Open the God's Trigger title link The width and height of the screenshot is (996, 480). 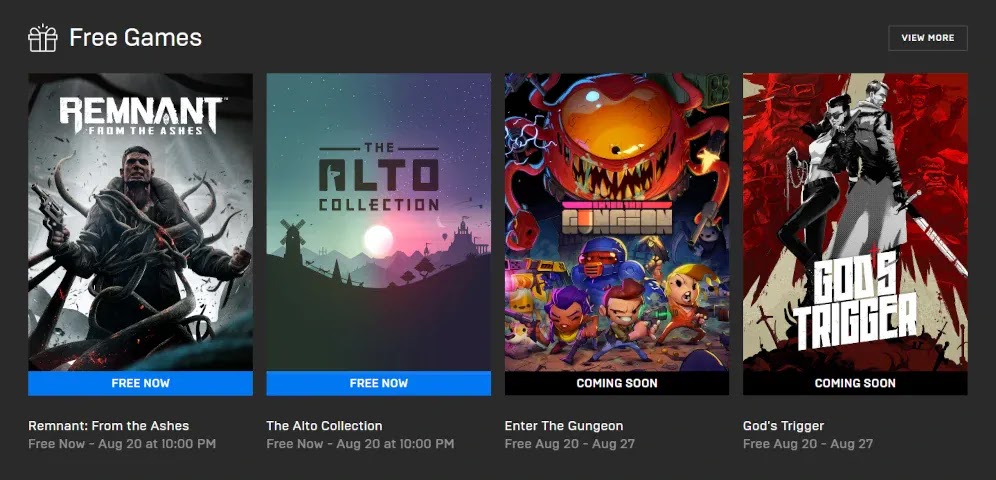click(x=783, y=426)
